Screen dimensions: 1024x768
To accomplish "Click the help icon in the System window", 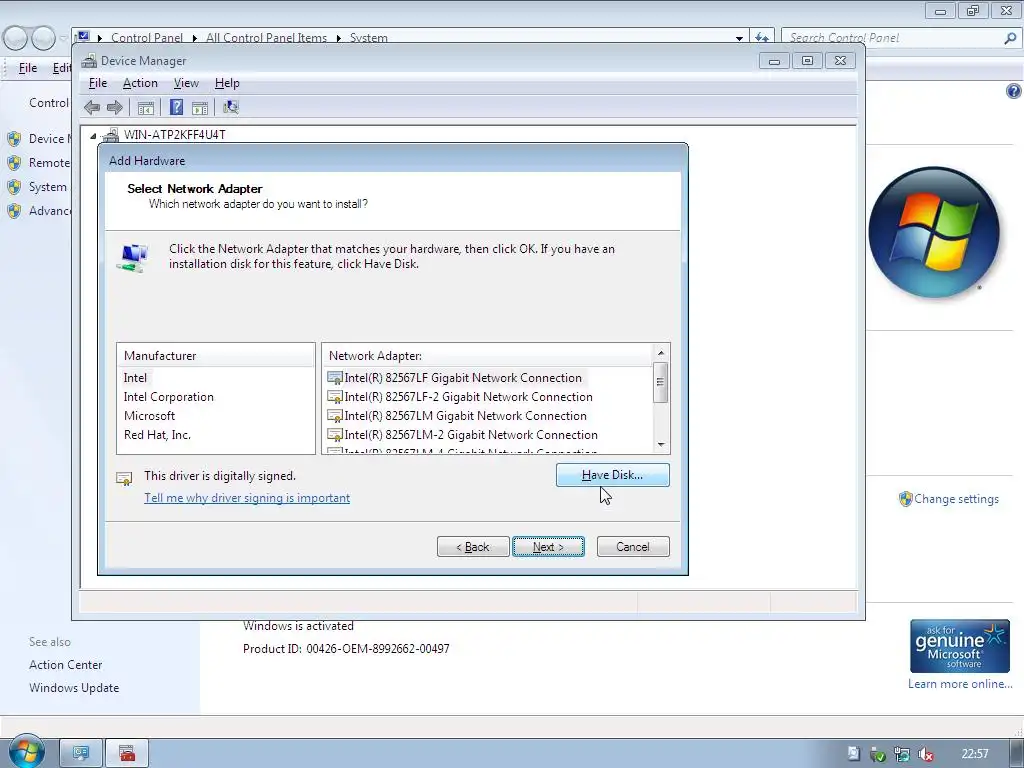I will click(x=1014, y=91).
